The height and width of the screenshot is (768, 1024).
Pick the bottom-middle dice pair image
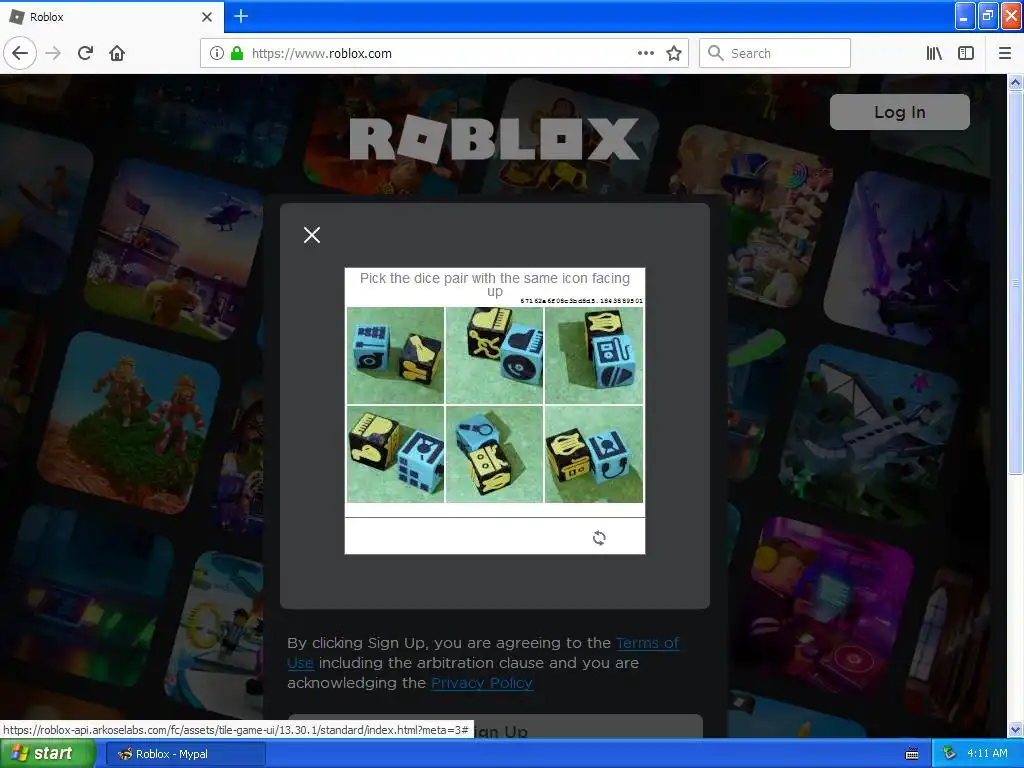[x=494, y=454]
